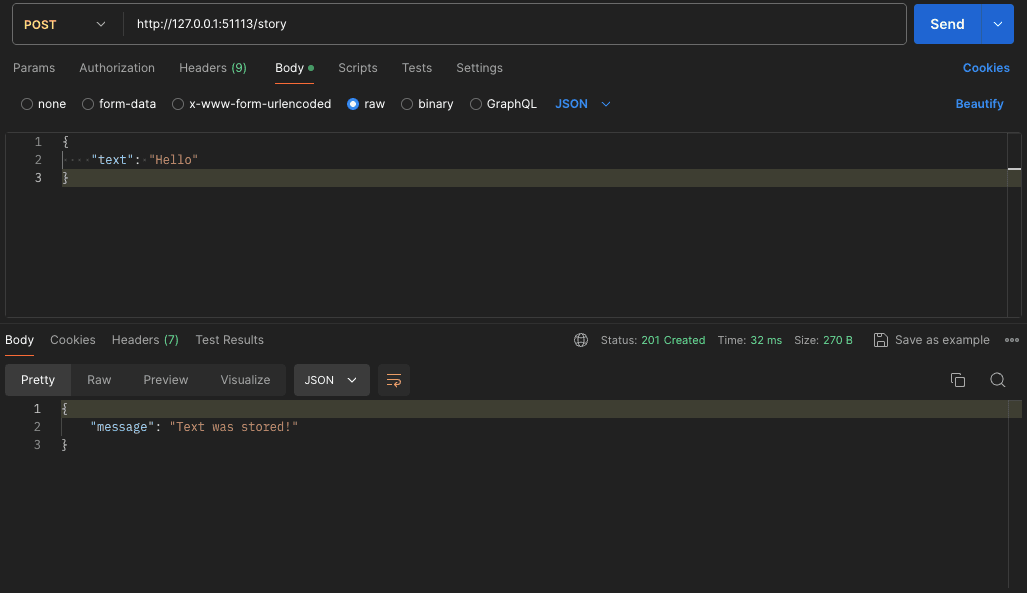Viewport: 1027px width, 593px height.
Task: Select the response Body tab
Action: tap(20, 340)
